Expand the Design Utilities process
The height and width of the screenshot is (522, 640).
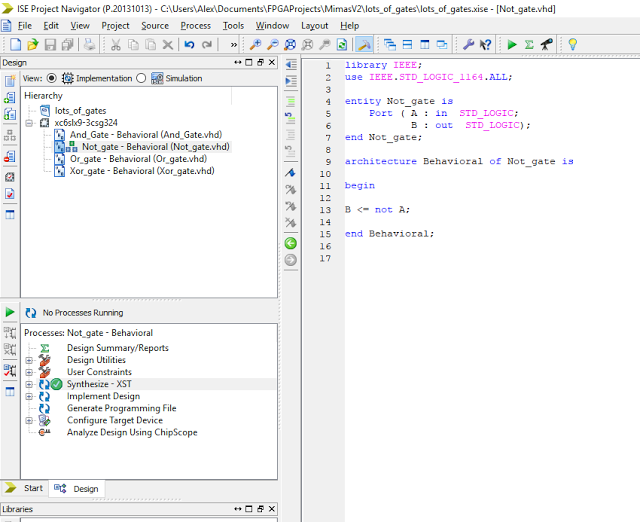pyautogui.click(x=29, y=360)
